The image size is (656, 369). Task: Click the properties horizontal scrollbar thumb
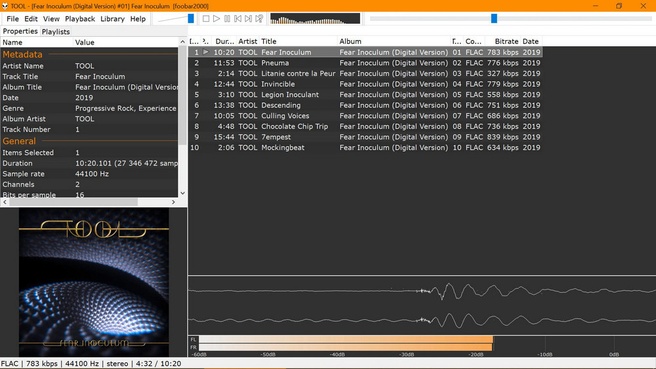pos(73,202)
